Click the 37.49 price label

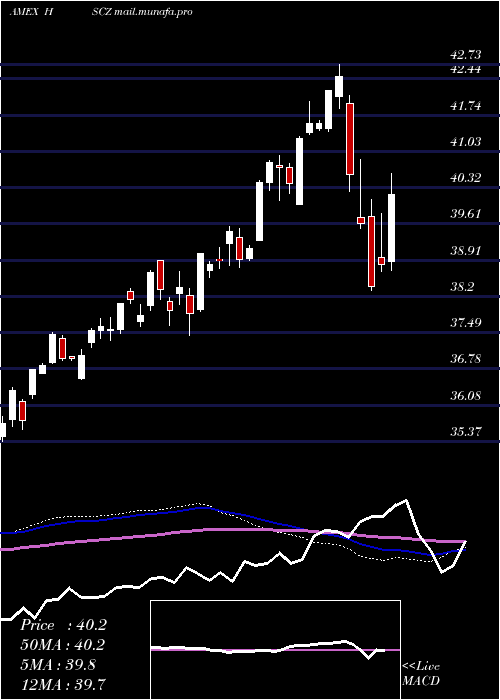click(466, 323)
